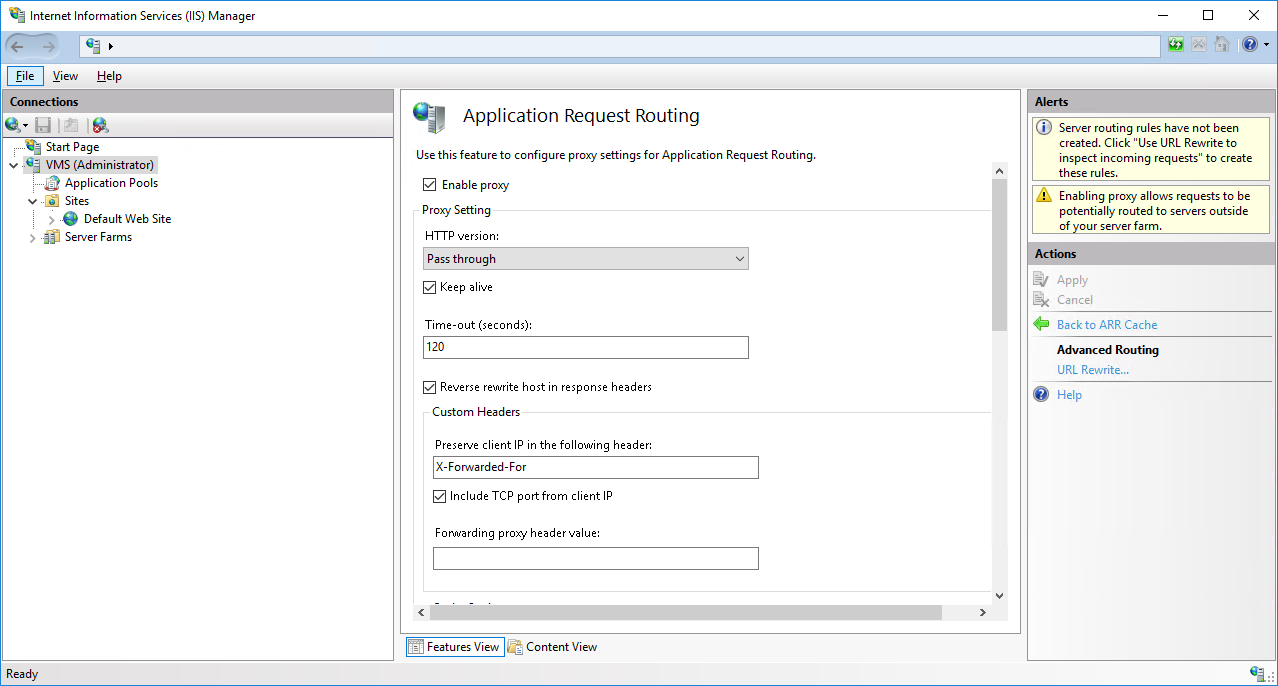
Task: Click the Default Web Site globe icon
Action: pos(71,219)
